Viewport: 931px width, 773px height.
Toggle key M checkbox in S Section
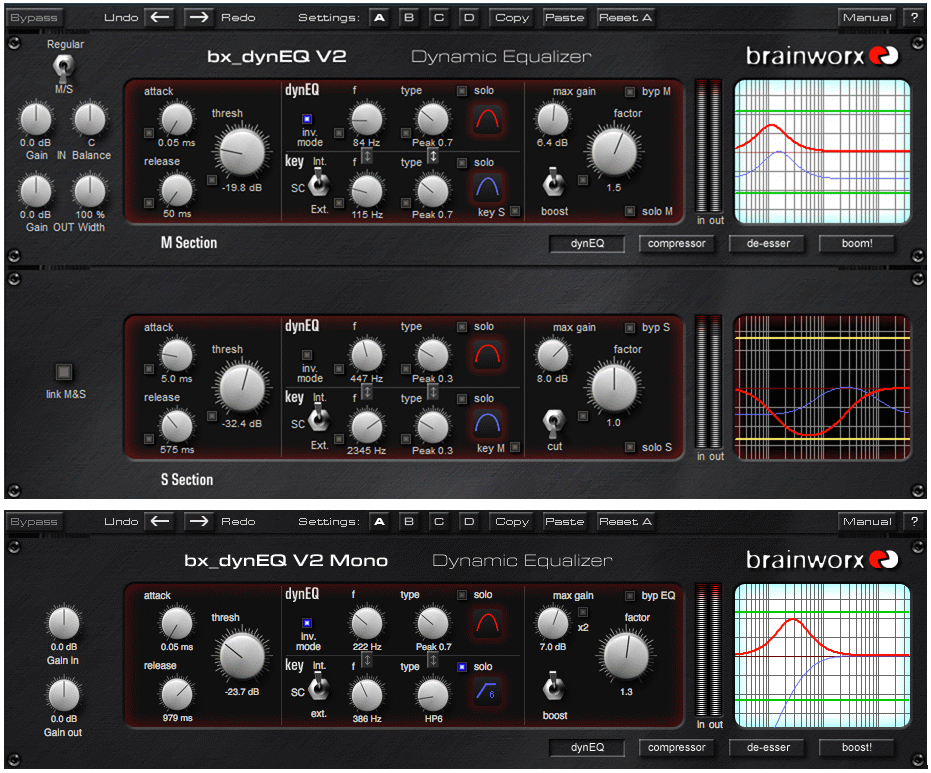point(515,447)
